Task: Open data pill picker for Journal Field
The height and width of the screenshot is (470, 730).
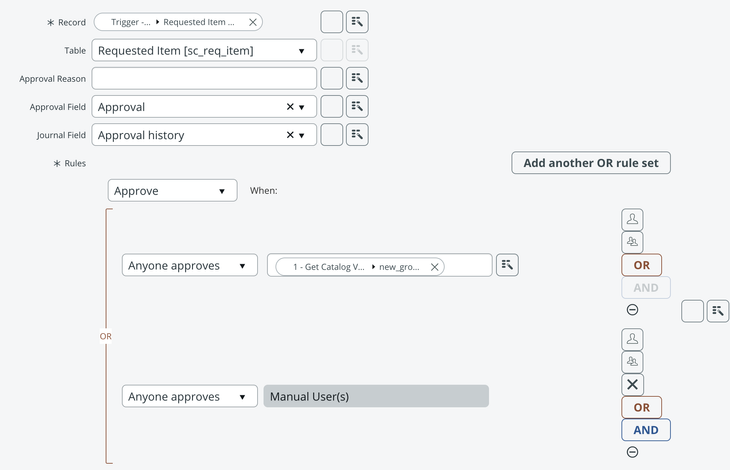Action: coord(358,134)
